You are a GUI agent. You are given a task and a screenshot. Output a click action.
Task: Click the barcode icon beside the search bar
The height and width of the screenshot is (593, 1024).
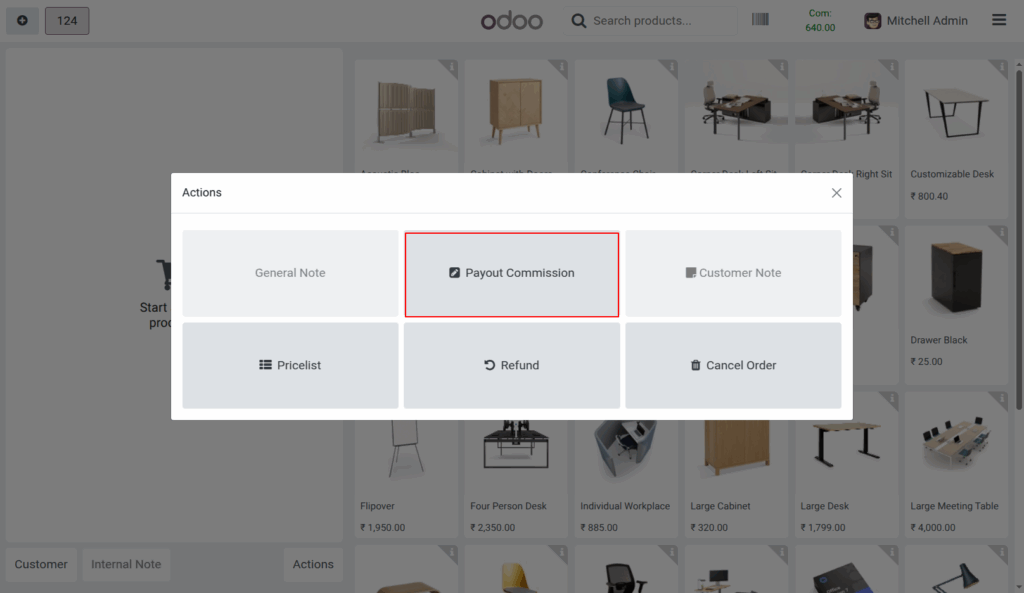pos(760,18)
